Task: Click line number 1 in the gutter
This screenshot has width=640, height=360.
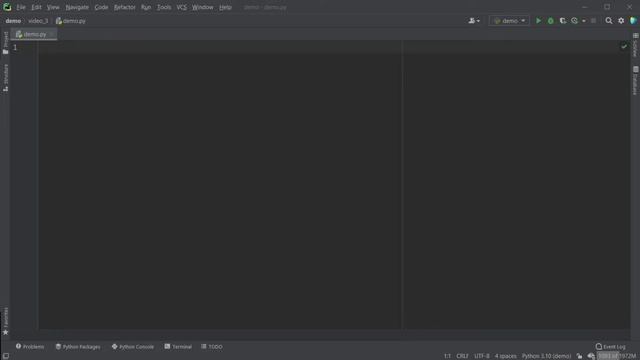Action: tap(15, 47)
